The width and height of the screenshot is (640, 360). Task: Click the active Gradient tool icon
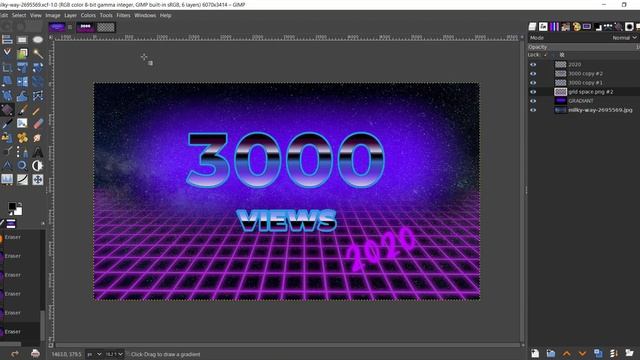coord(7,110)
